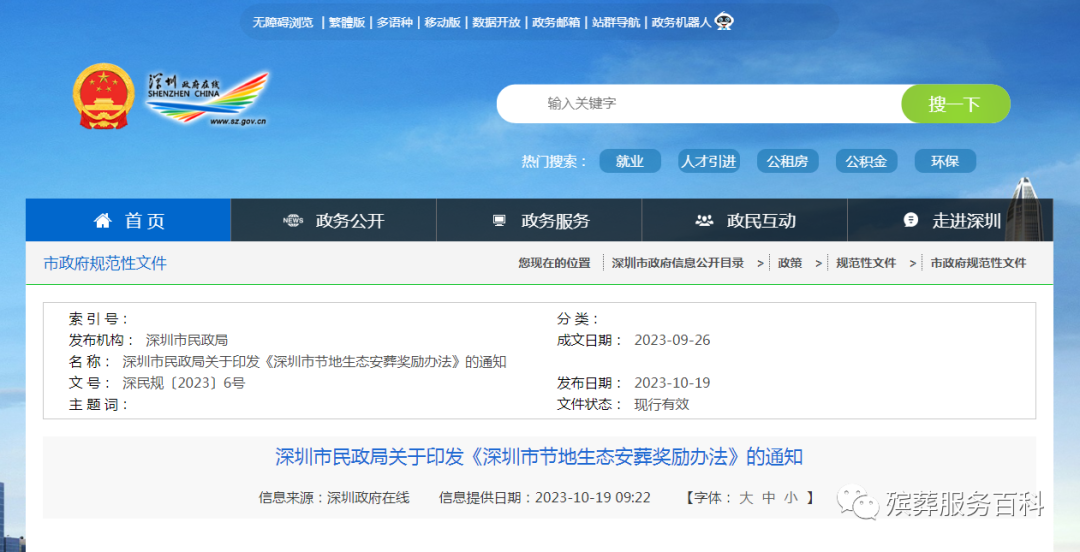Set font size to 小
This screenshot has width=1080, height=552.
[x=790, y=497]
